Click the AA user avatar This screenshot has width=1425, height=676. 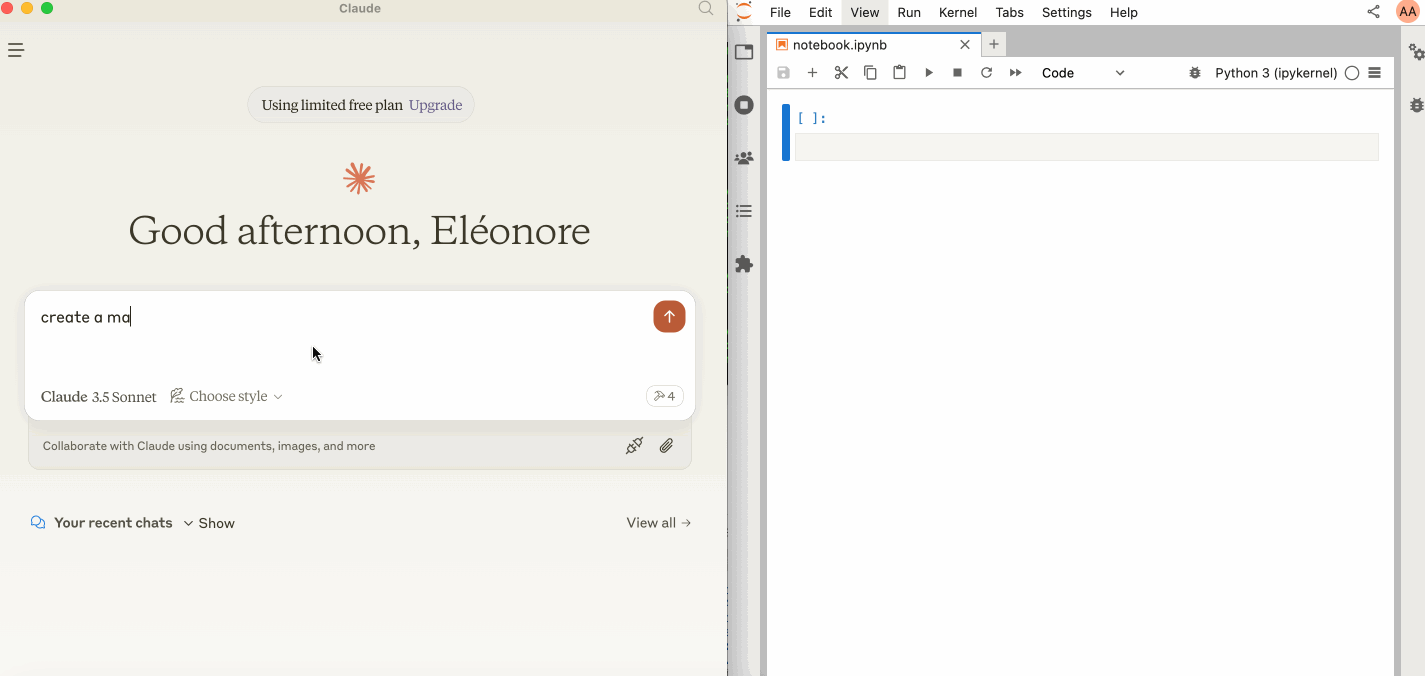1407,12
